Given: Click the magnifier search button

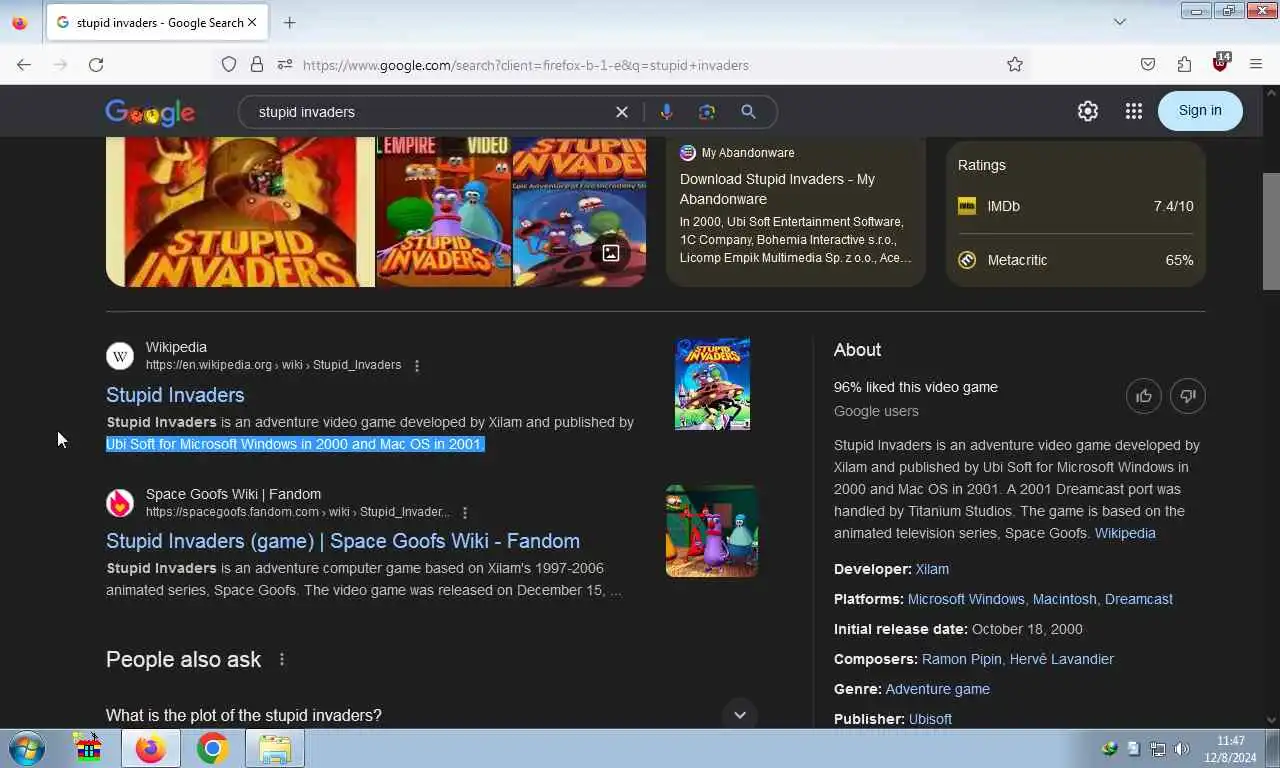Looking at the screenshot, I should coord(748,112).
